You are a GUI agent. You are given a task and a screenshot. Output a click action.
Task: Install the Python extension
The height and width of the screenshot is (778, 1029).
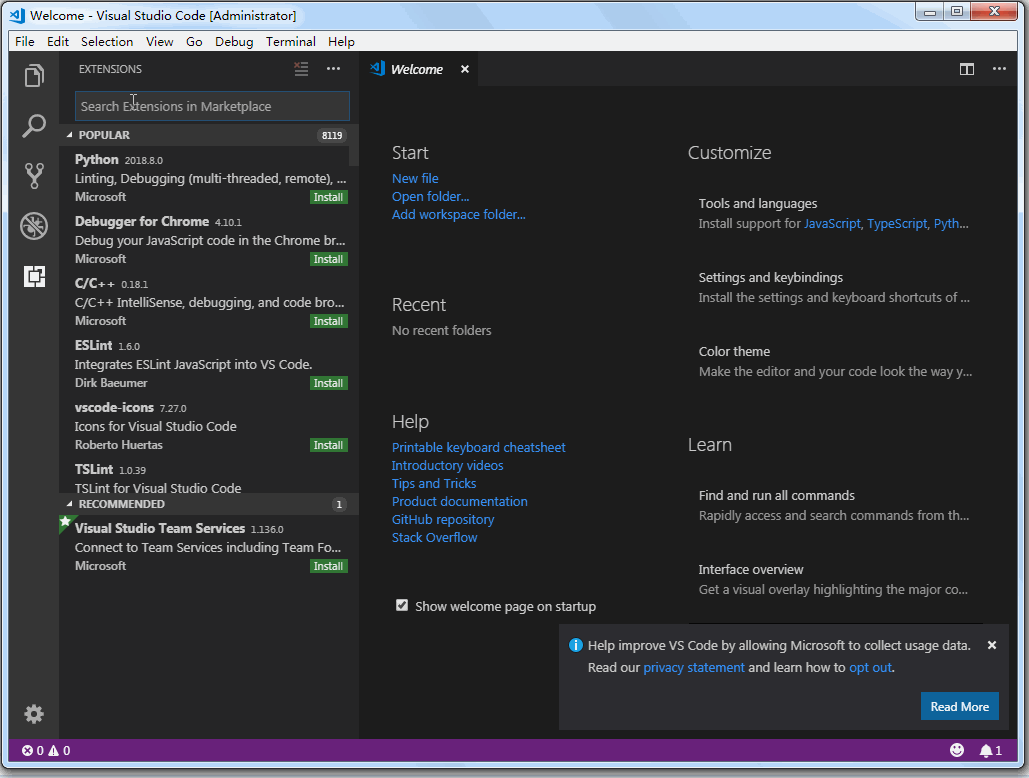coord(328,197)
